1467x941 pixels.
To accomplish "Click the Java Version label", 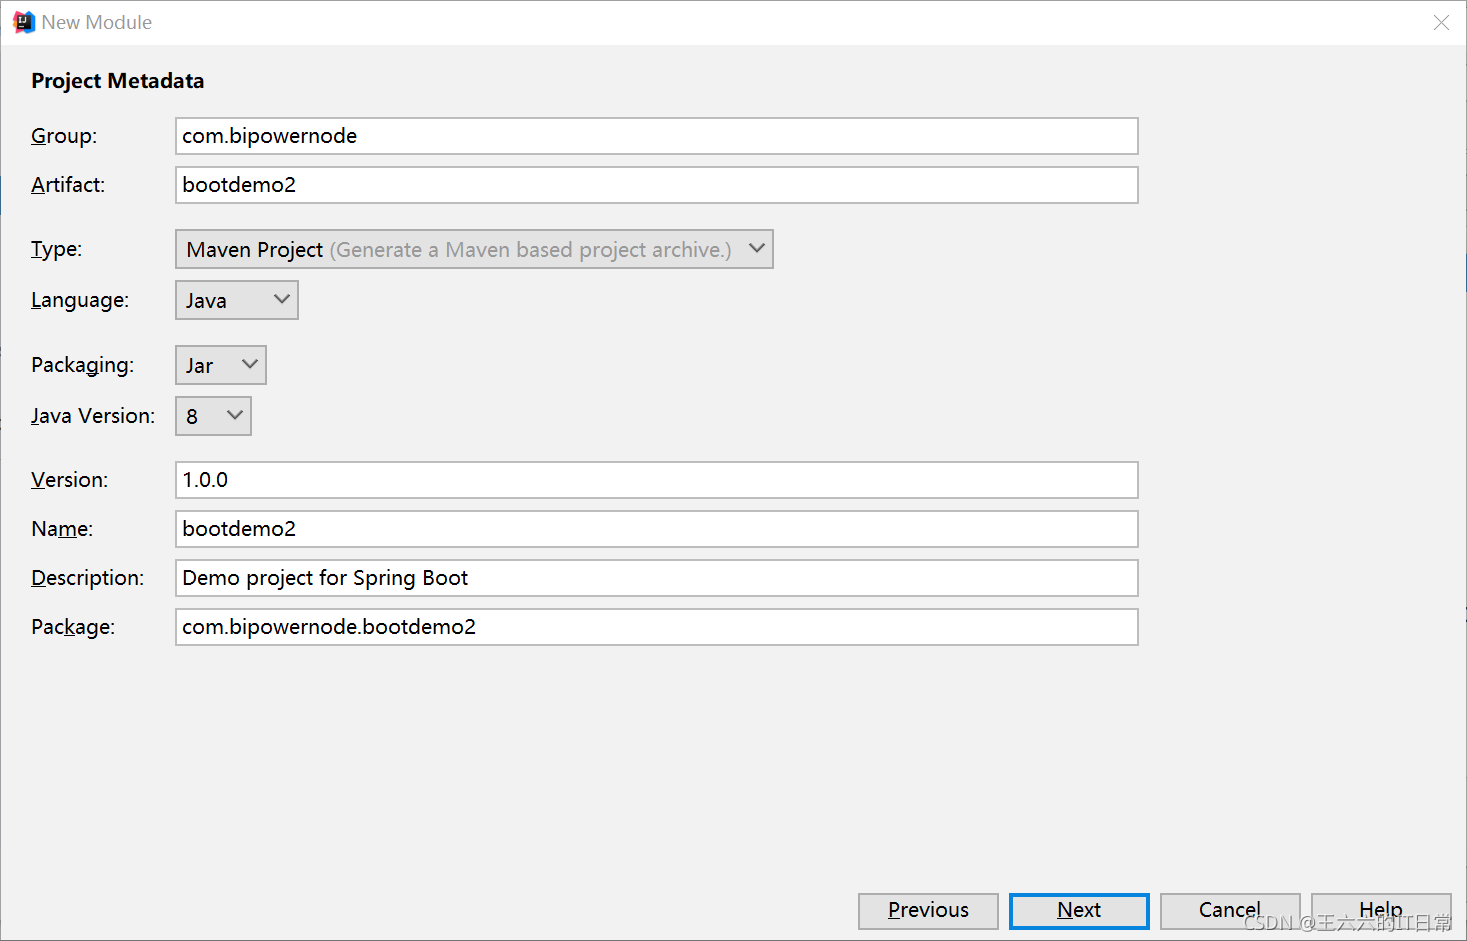I will 93,416.
